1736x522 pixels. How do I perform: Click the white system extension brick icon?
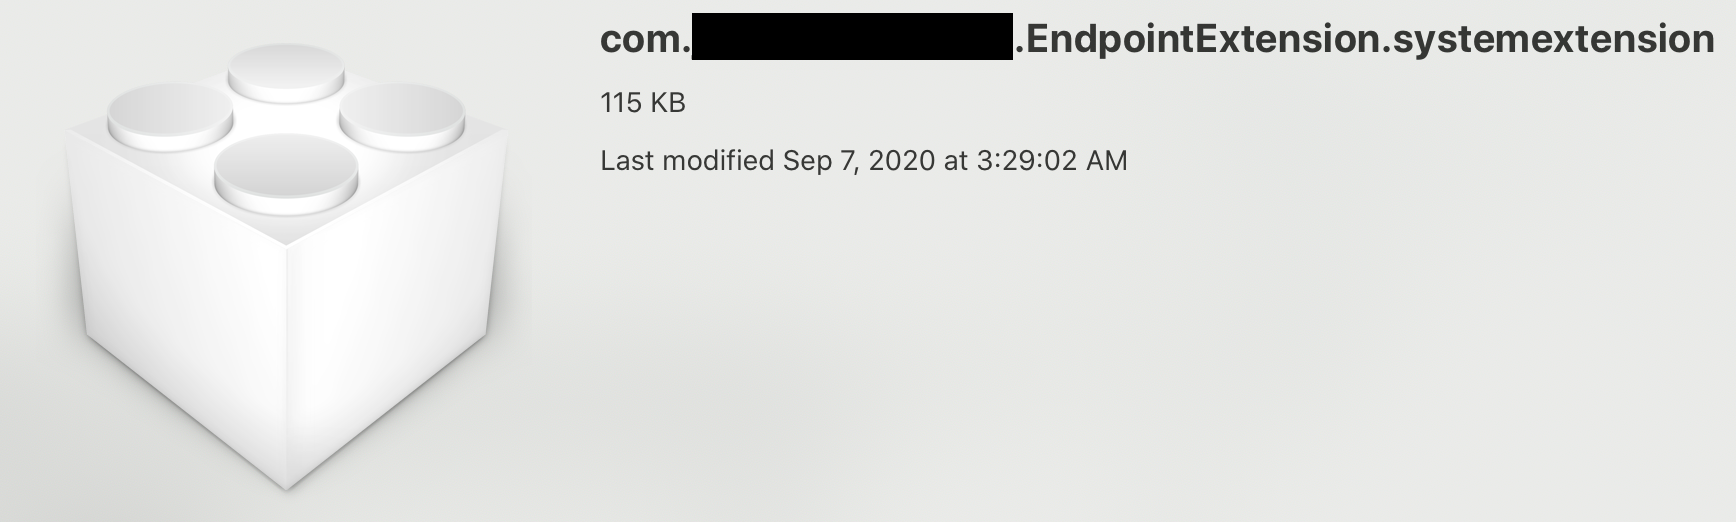tap(285, 265)
